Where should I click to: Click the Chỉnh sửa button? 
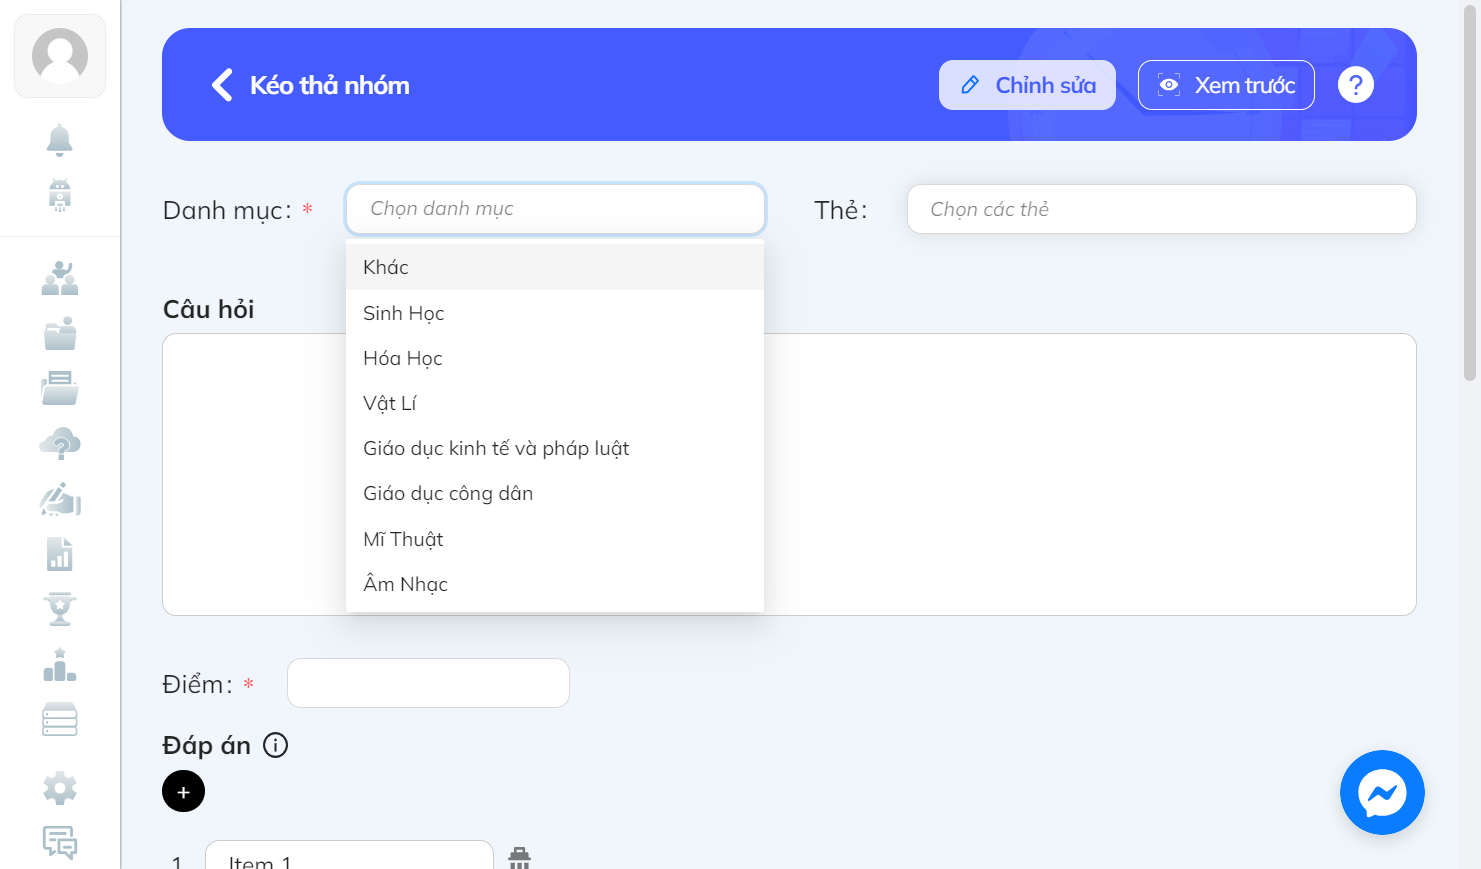[1027, 85]
